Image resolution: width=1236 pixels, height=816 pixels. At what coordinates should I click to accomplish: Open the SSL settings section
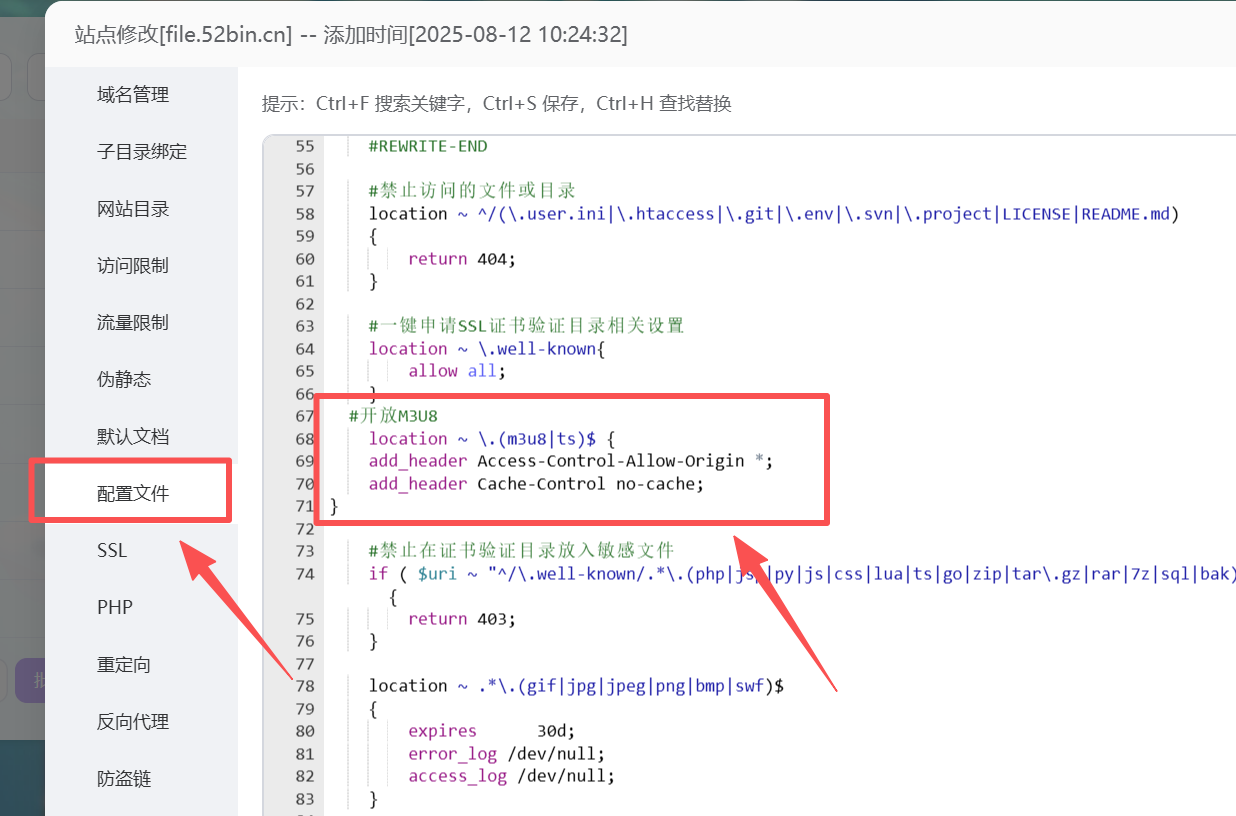pyautogui.click(x=112, y=551)
